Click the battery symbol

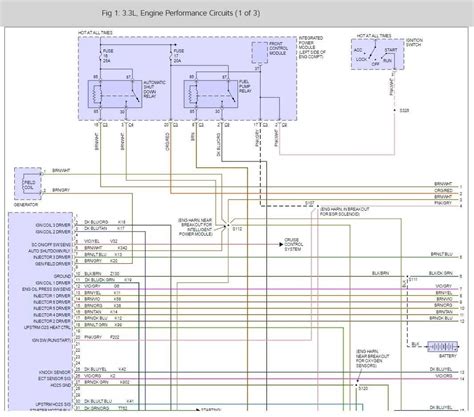click(443, 347)
